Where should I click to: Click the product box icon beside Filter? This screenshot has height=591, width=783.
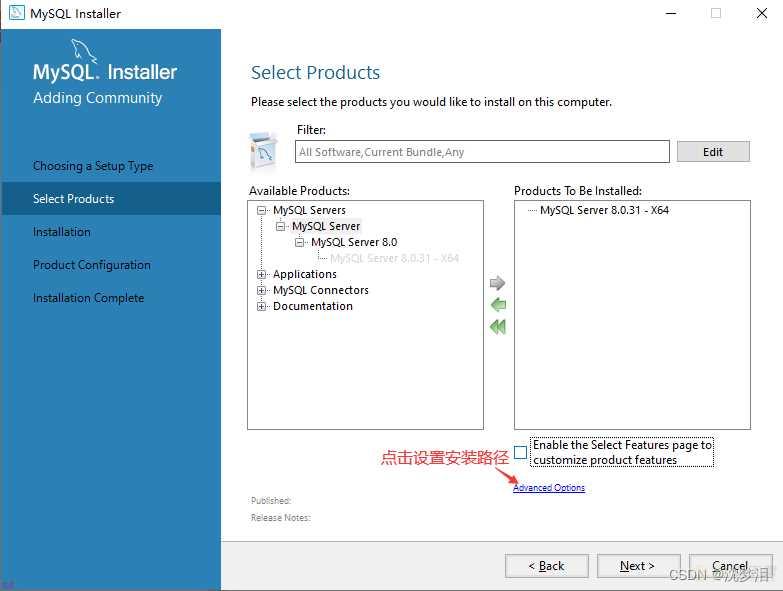click(264, 151)
